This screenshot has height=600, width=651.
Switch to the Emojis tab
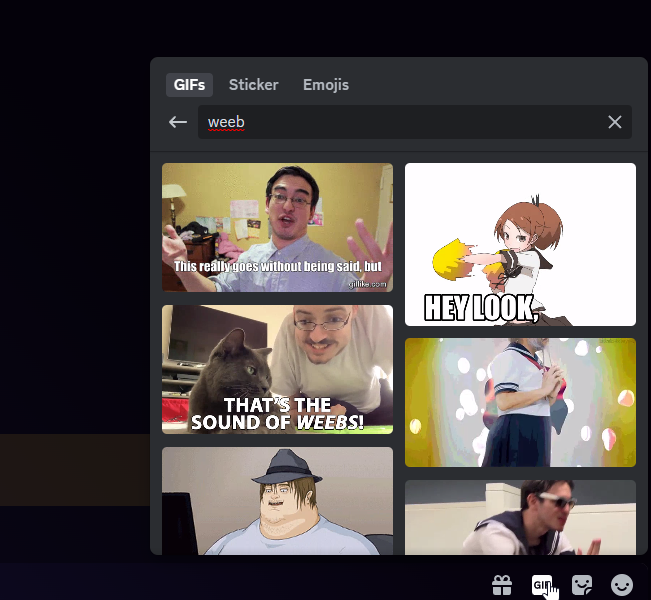[326, 85]
